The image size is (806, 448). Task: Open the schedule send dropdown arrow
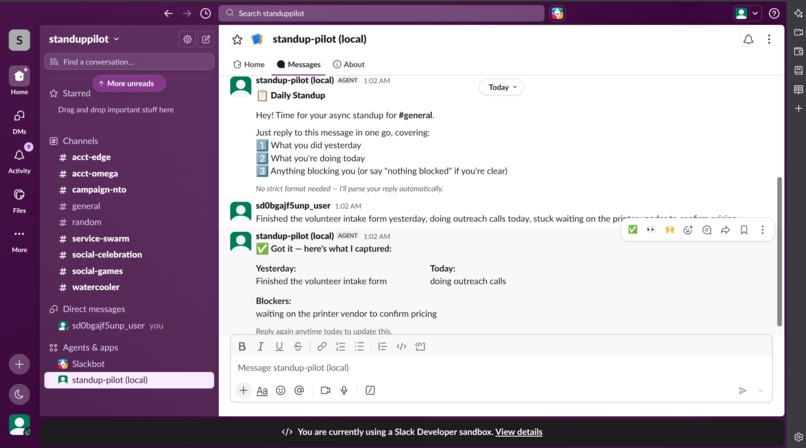pyautogui.click(x=761, y=390)
